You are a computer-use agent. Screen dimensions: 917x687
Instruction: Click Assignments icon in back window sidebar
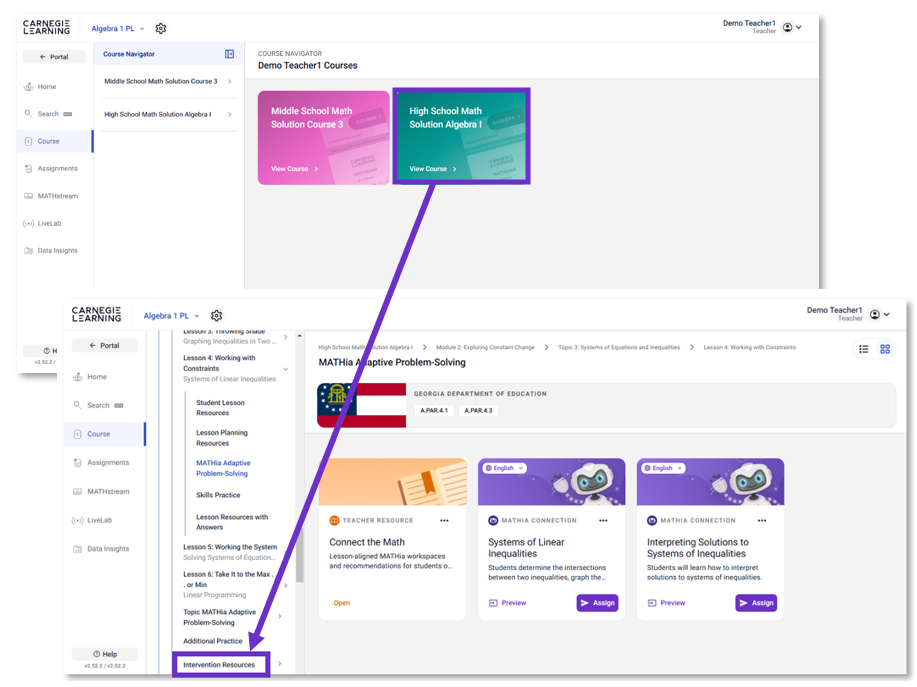(x=28, y=168)
